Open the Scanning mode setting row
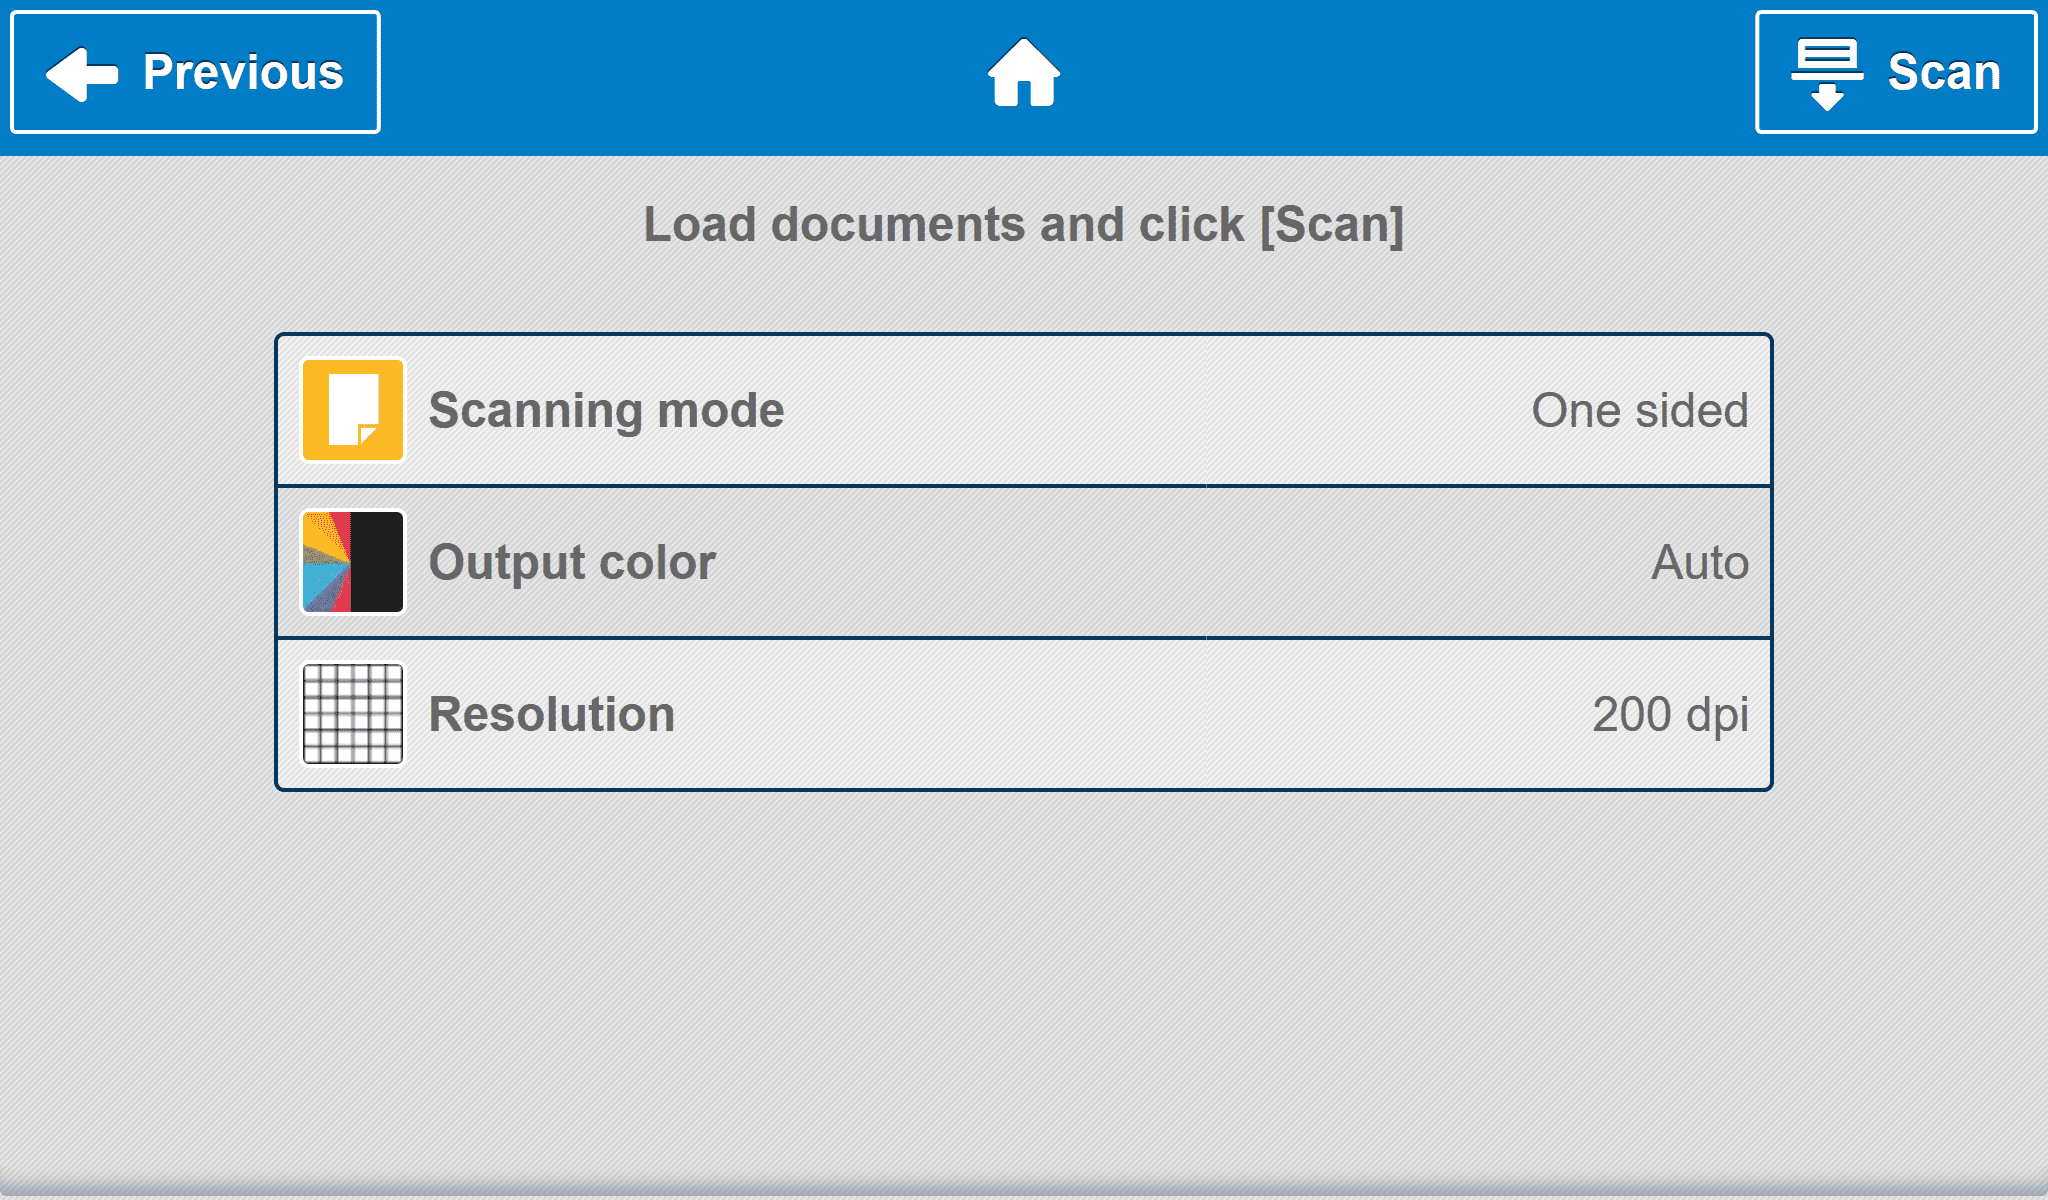Viewport: 2048px width, 1200px height. 1000,410
